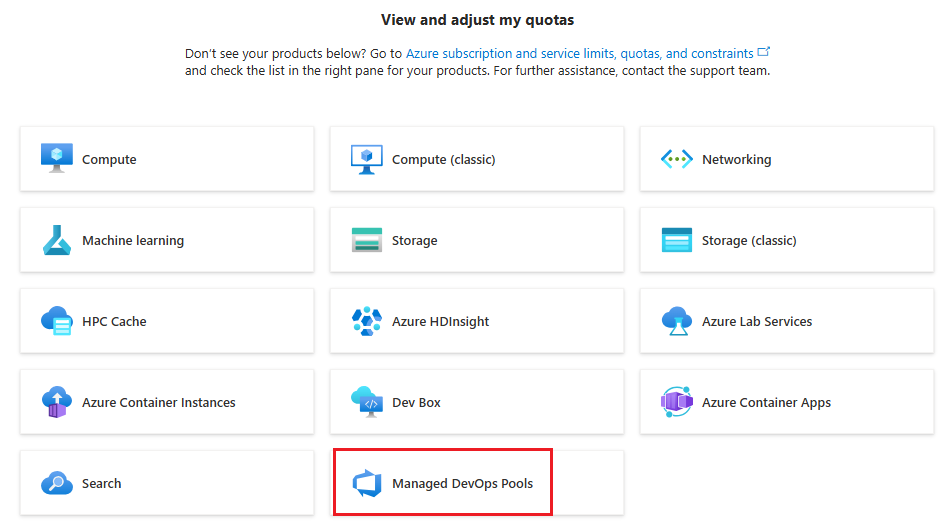Select the Networking quota tile
948x532 pixels.
coord(786,159)
